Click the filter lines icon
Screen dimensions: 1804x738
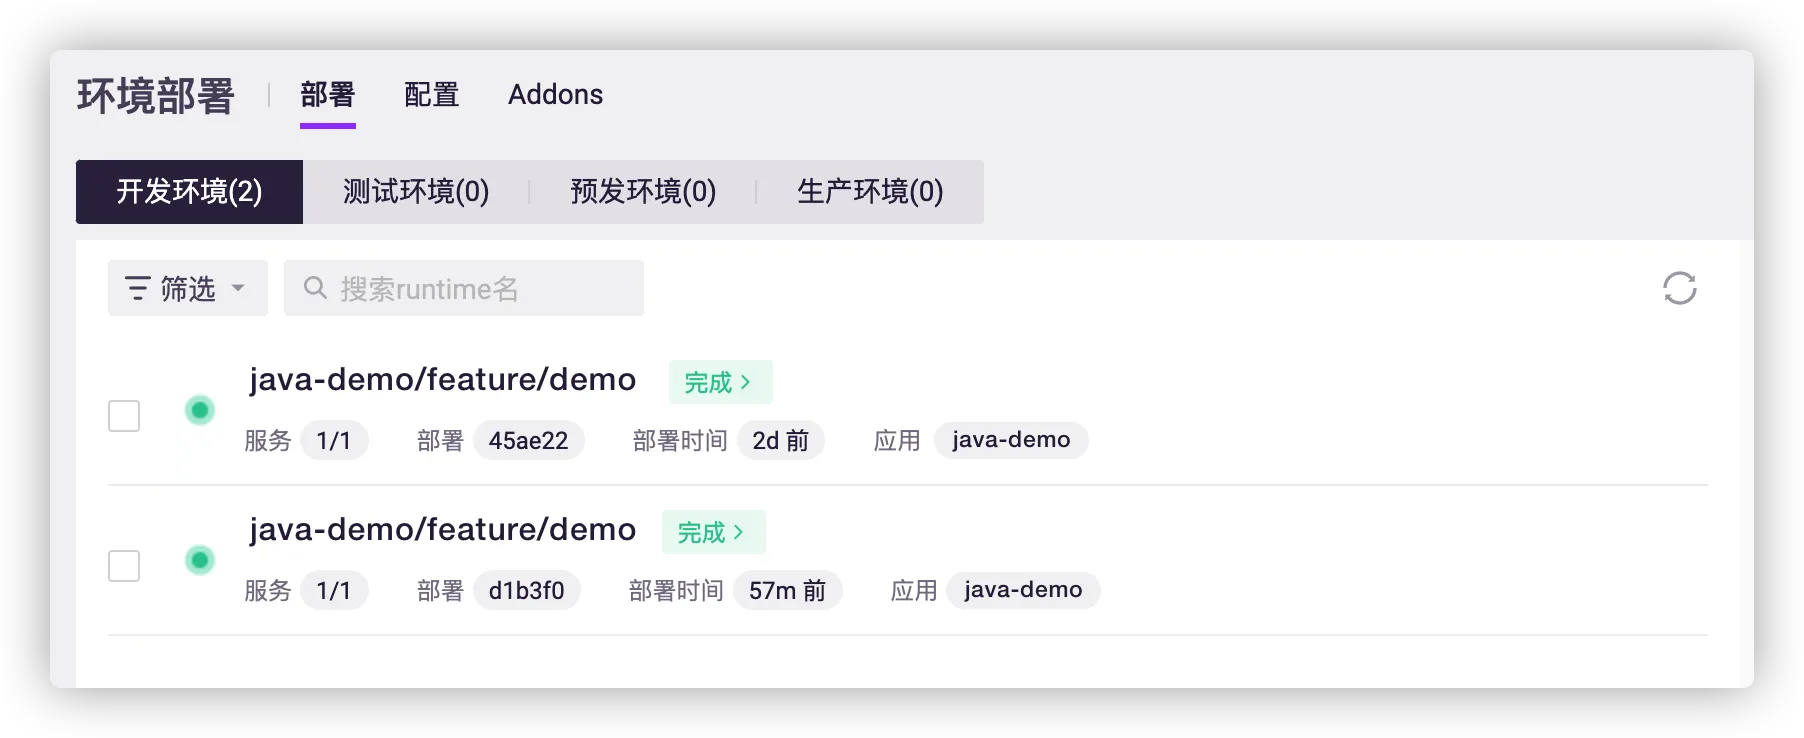pos(137,288)
